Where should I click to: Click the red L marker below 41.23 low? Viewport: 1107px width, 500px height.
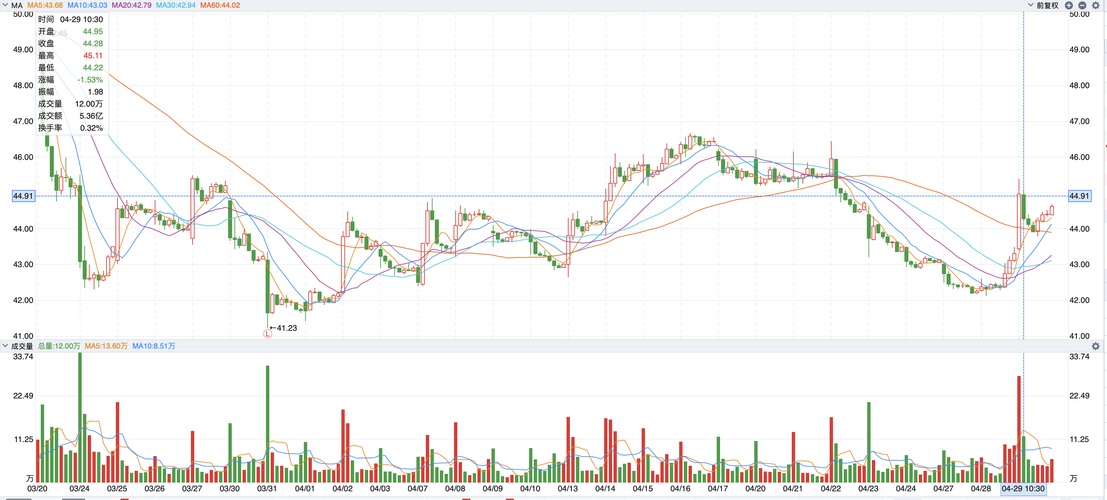coord(267,333)
